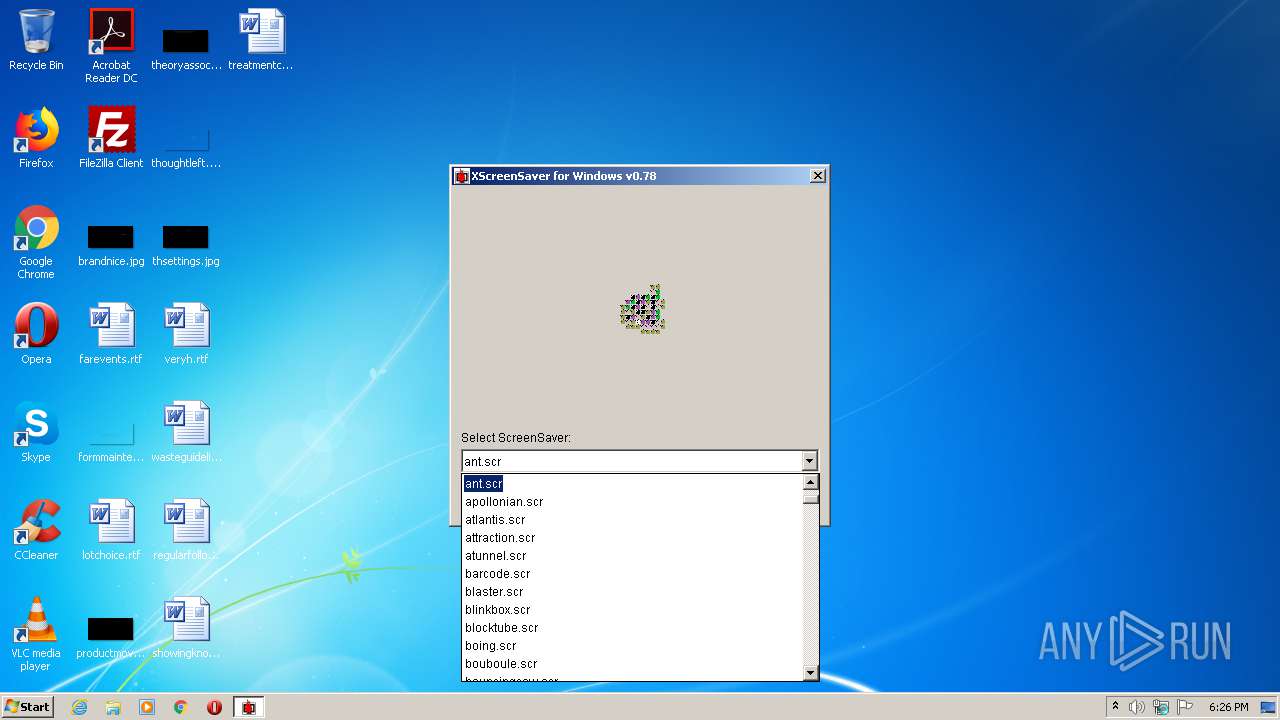This screenshot has height=720, width=1280.
Task: Choose blaster.scr from the list
Action: [632, 592]
